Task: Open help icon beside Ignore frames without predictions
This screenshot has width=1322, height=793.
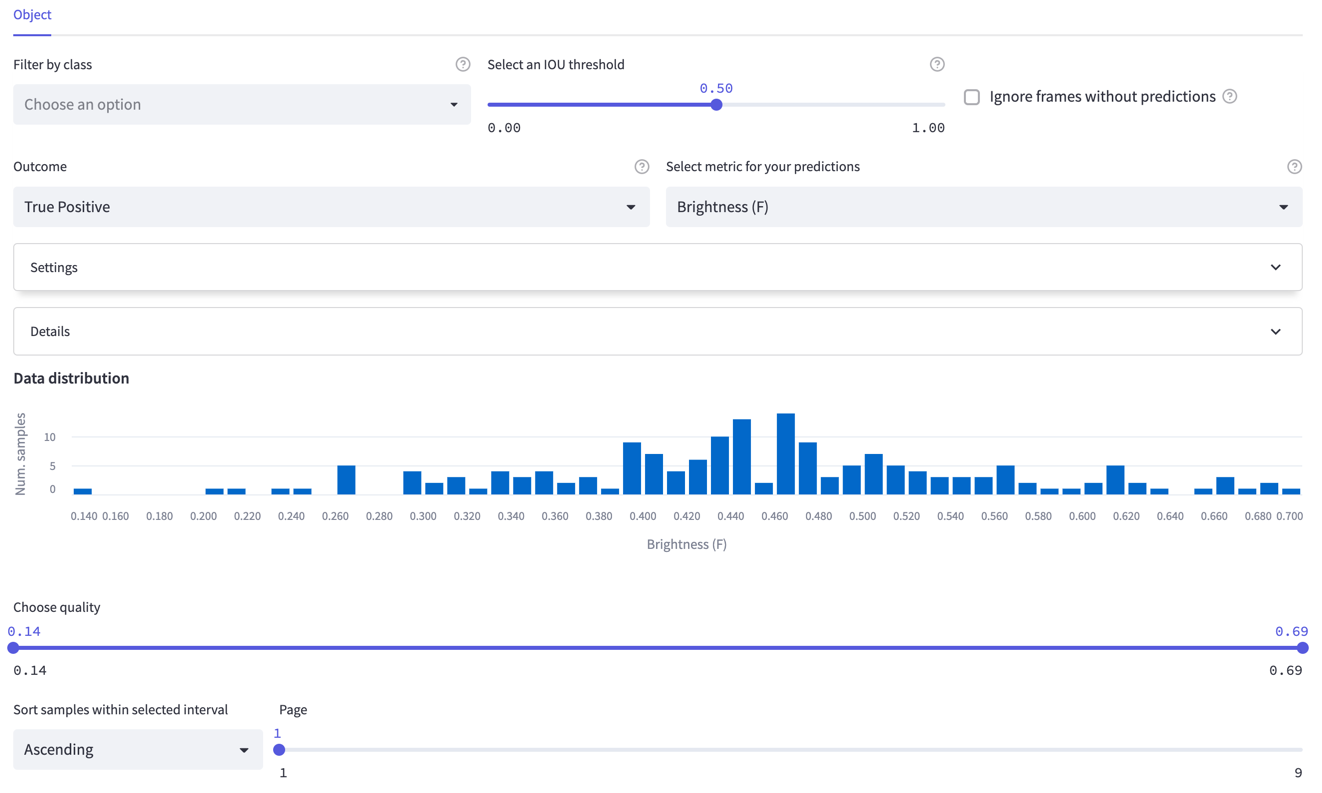Action: (x=1230, y=96)
